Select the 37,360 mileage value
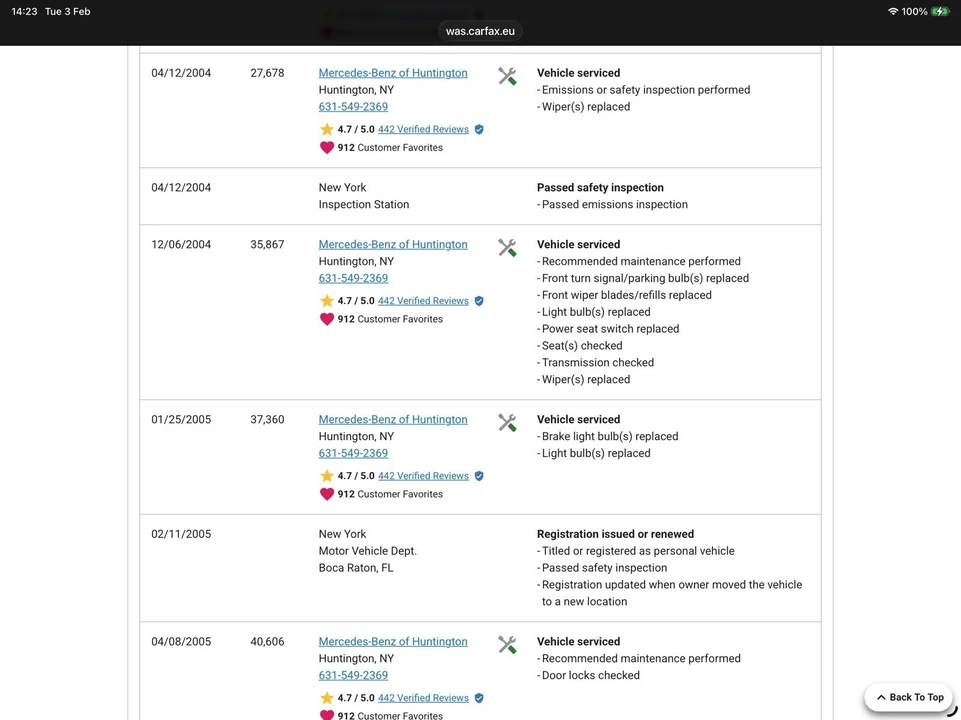This screenshot has height=720, width=961. coord(267,420)
